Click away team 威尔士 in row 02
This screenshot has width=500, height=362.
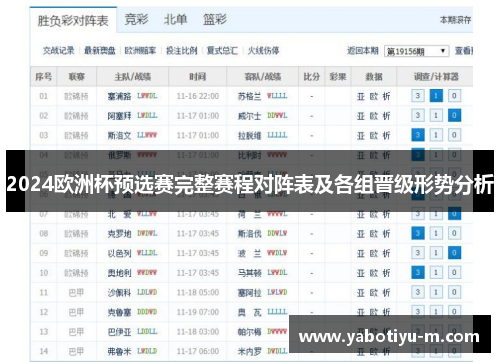tap(249, 116)
